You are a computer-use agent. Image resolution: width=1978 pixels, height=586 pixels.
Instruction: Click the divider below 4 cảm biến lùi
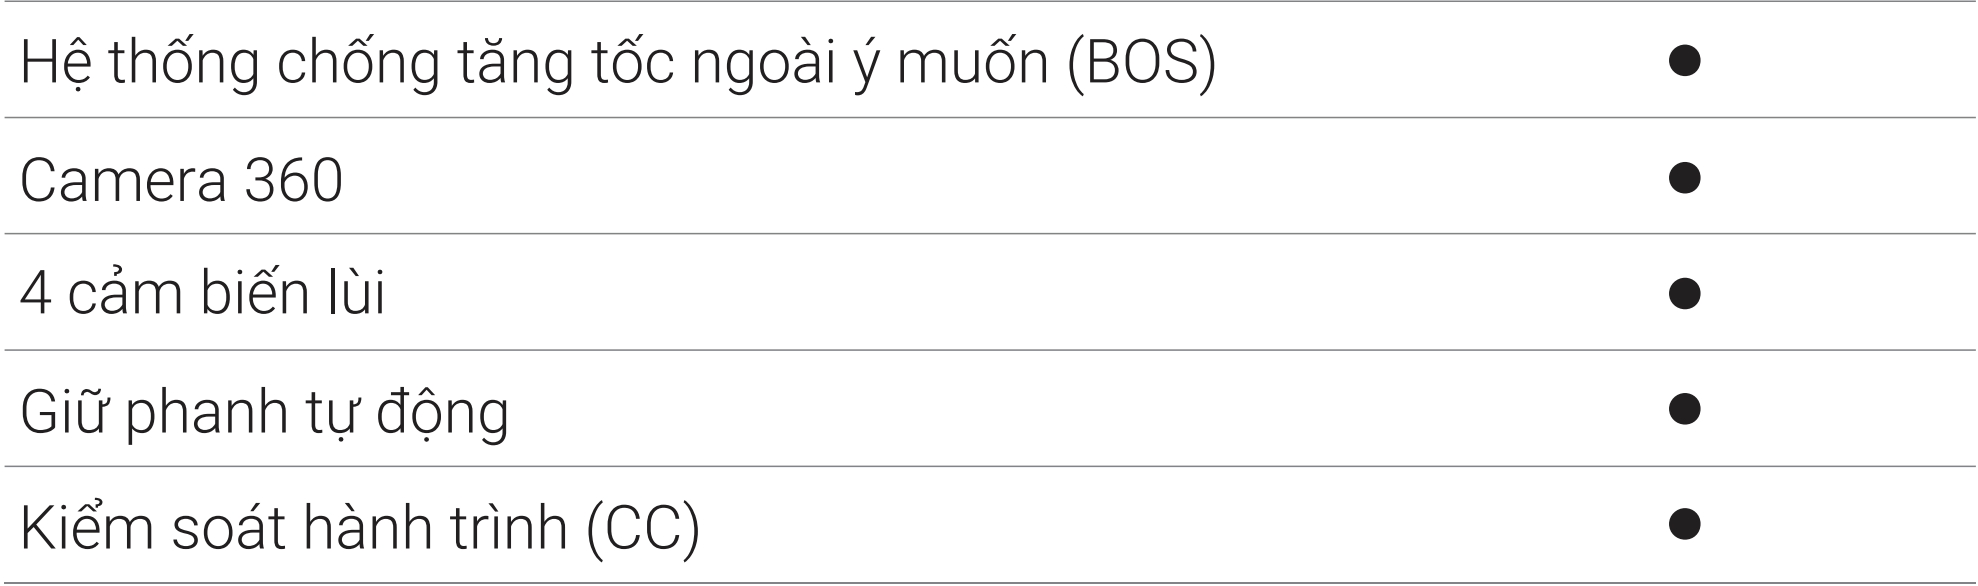[988, 350]
